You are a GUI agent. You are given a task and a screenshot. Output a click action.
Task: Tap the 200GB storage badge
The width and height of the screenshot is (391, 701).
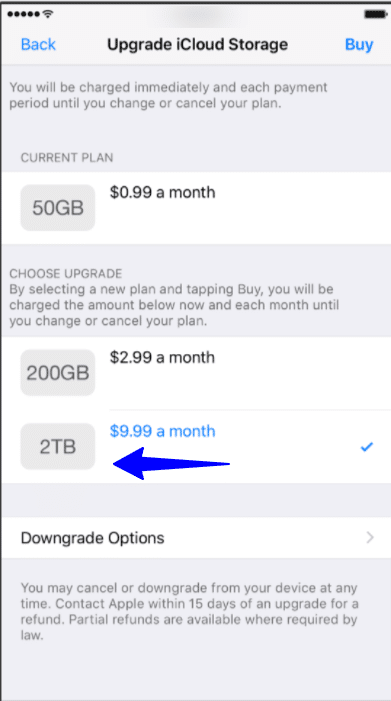[58, 373]
